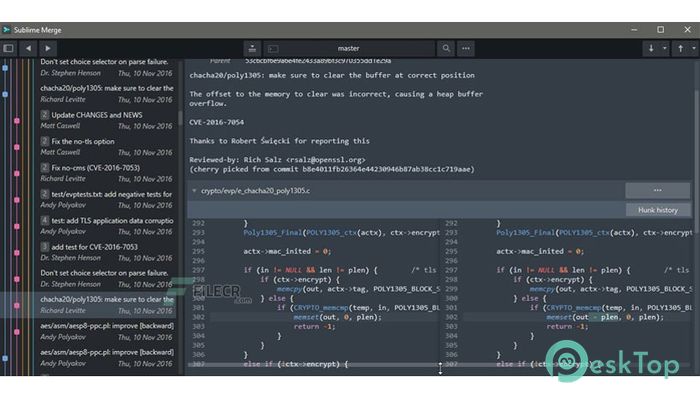The height and width of the screenshot is (400, 700).
Task: Open the stash icon button
Action: coord(252,49)
